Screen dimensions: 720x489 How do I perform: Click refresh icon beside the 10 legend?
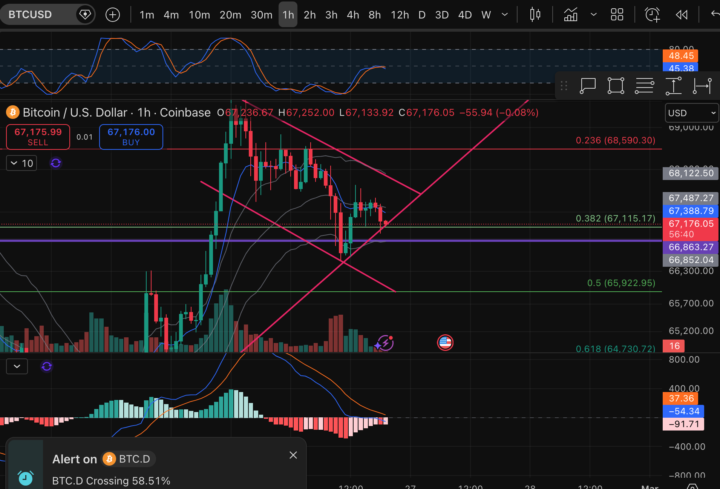click(56, 163)
